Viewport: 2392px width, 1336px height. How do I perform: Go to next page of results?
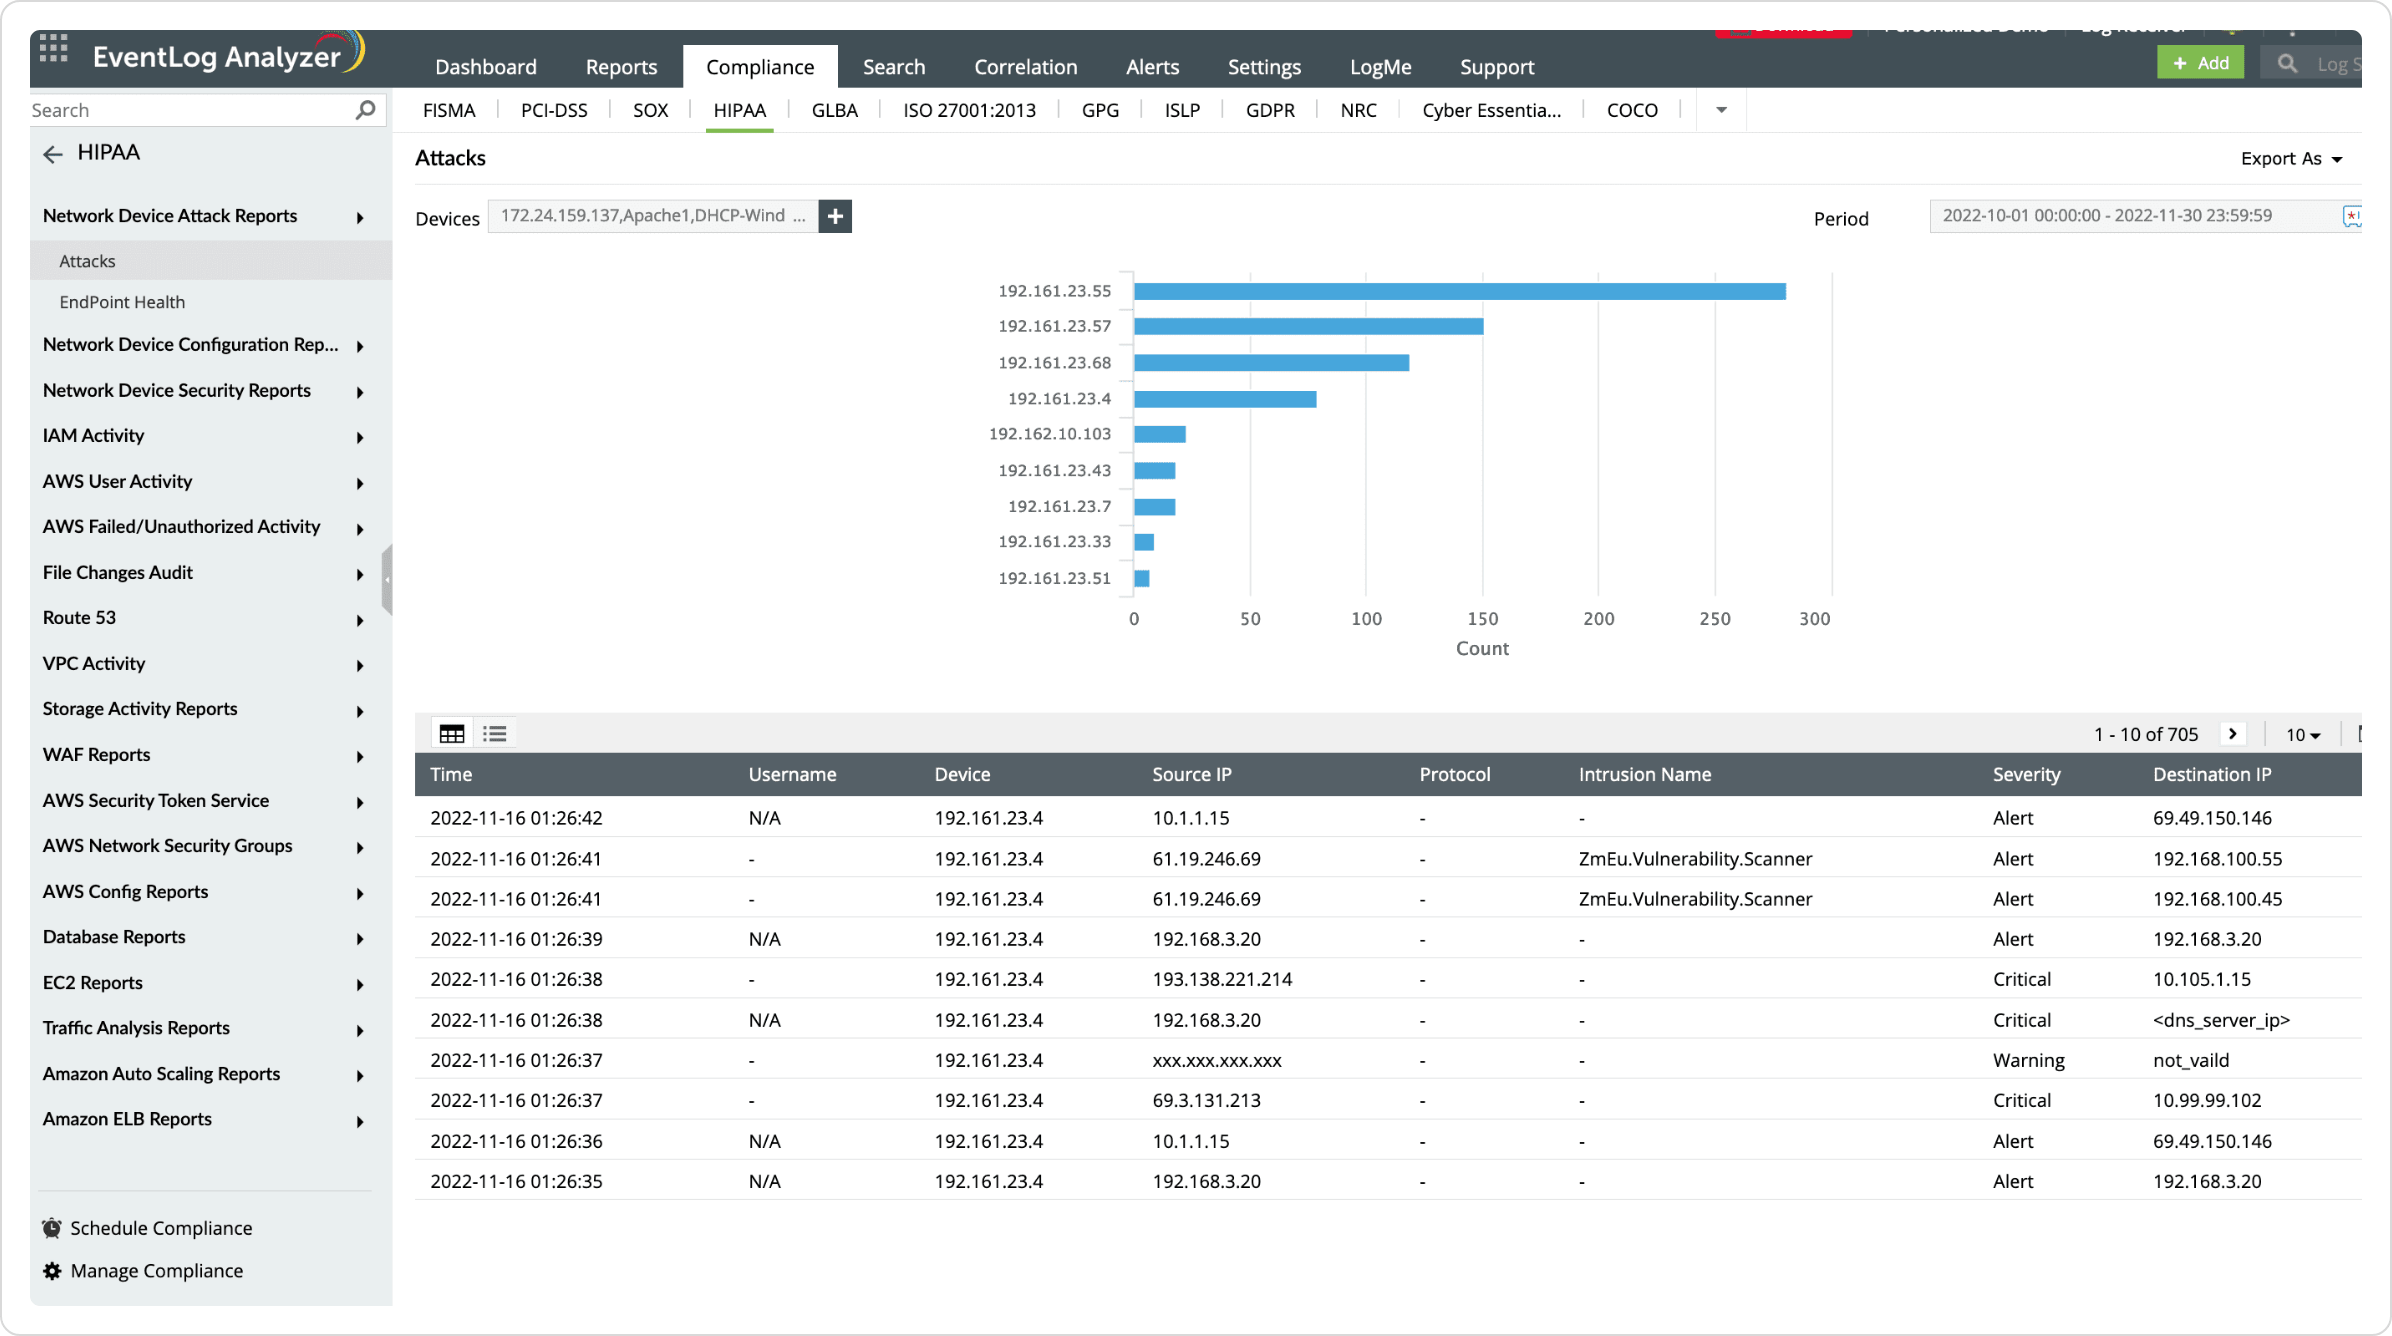click(x=2232, y=734)
